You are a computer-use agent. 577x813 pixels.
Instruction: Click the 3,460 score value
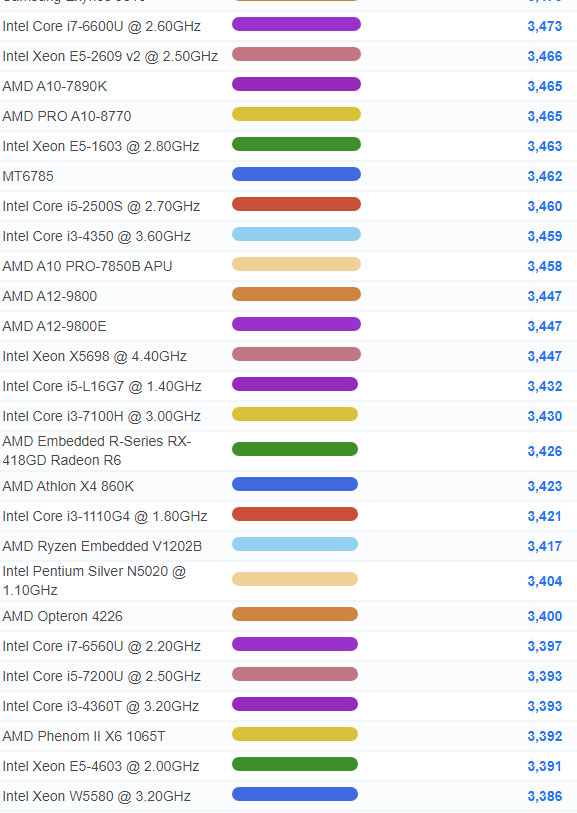pyautogui.click(x=545, y=207)
